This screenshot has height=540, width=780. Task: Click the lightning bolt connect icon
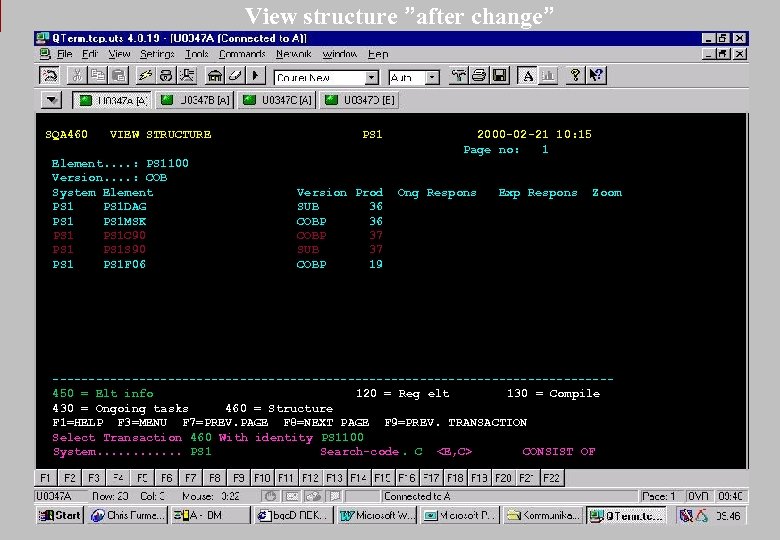(x=145, y=76)
